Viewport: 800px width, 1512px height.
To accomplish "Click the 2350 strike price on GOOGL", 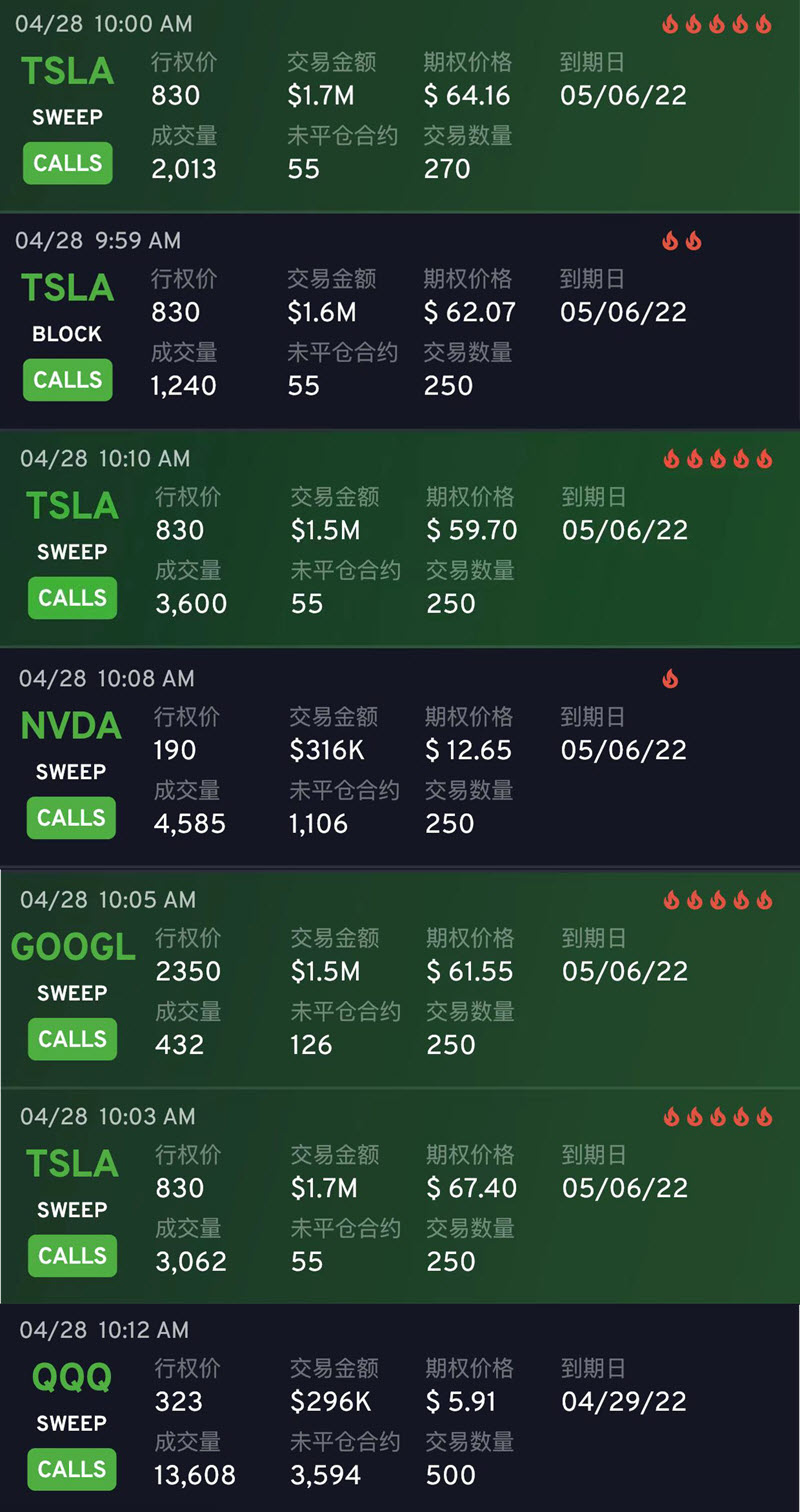I will point(188,971).
